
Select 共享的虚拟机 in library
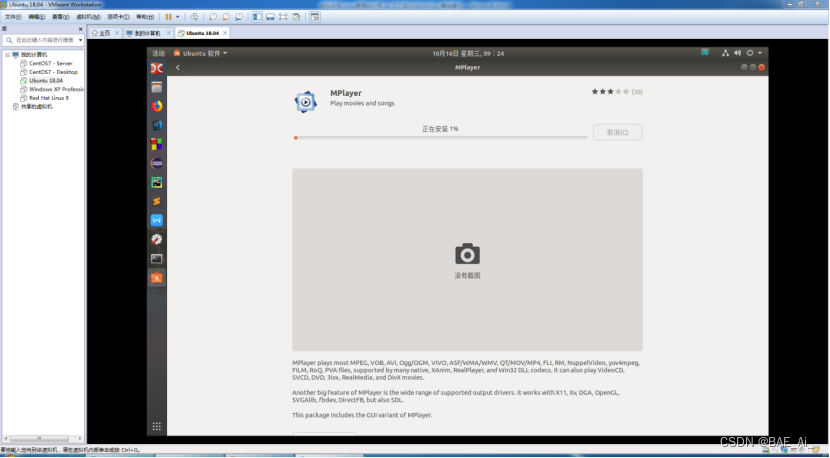coord(37,106)
